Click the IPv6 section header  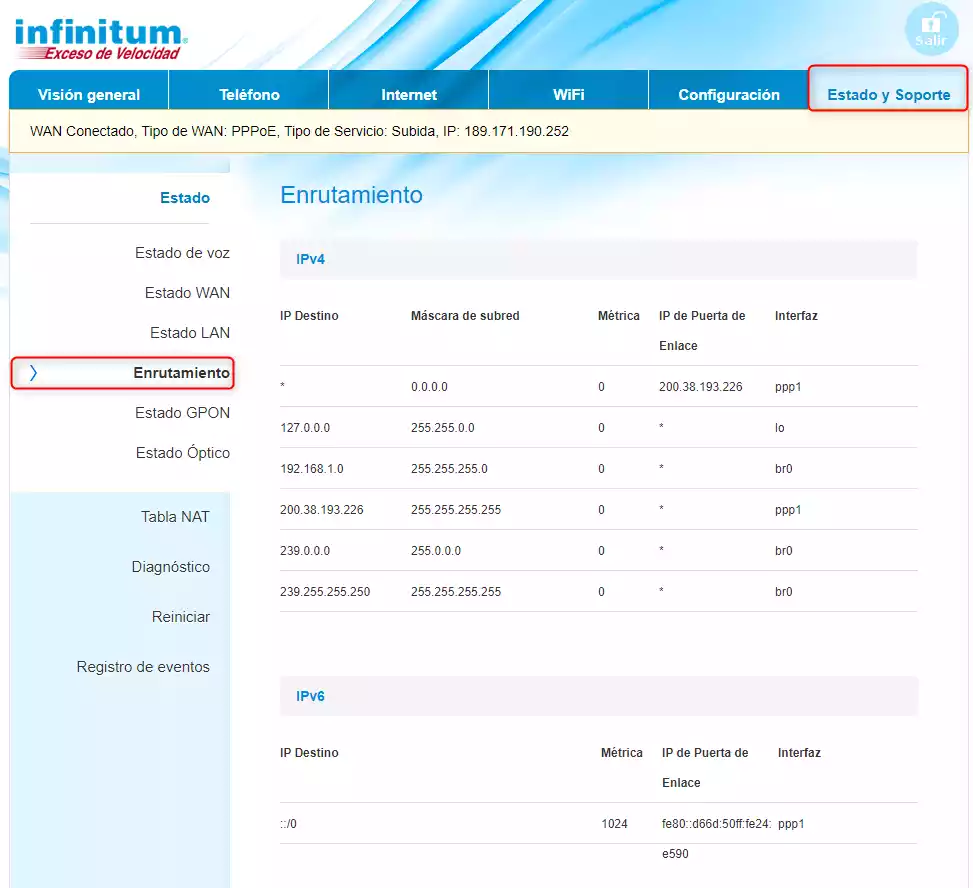tap(313, 696)
